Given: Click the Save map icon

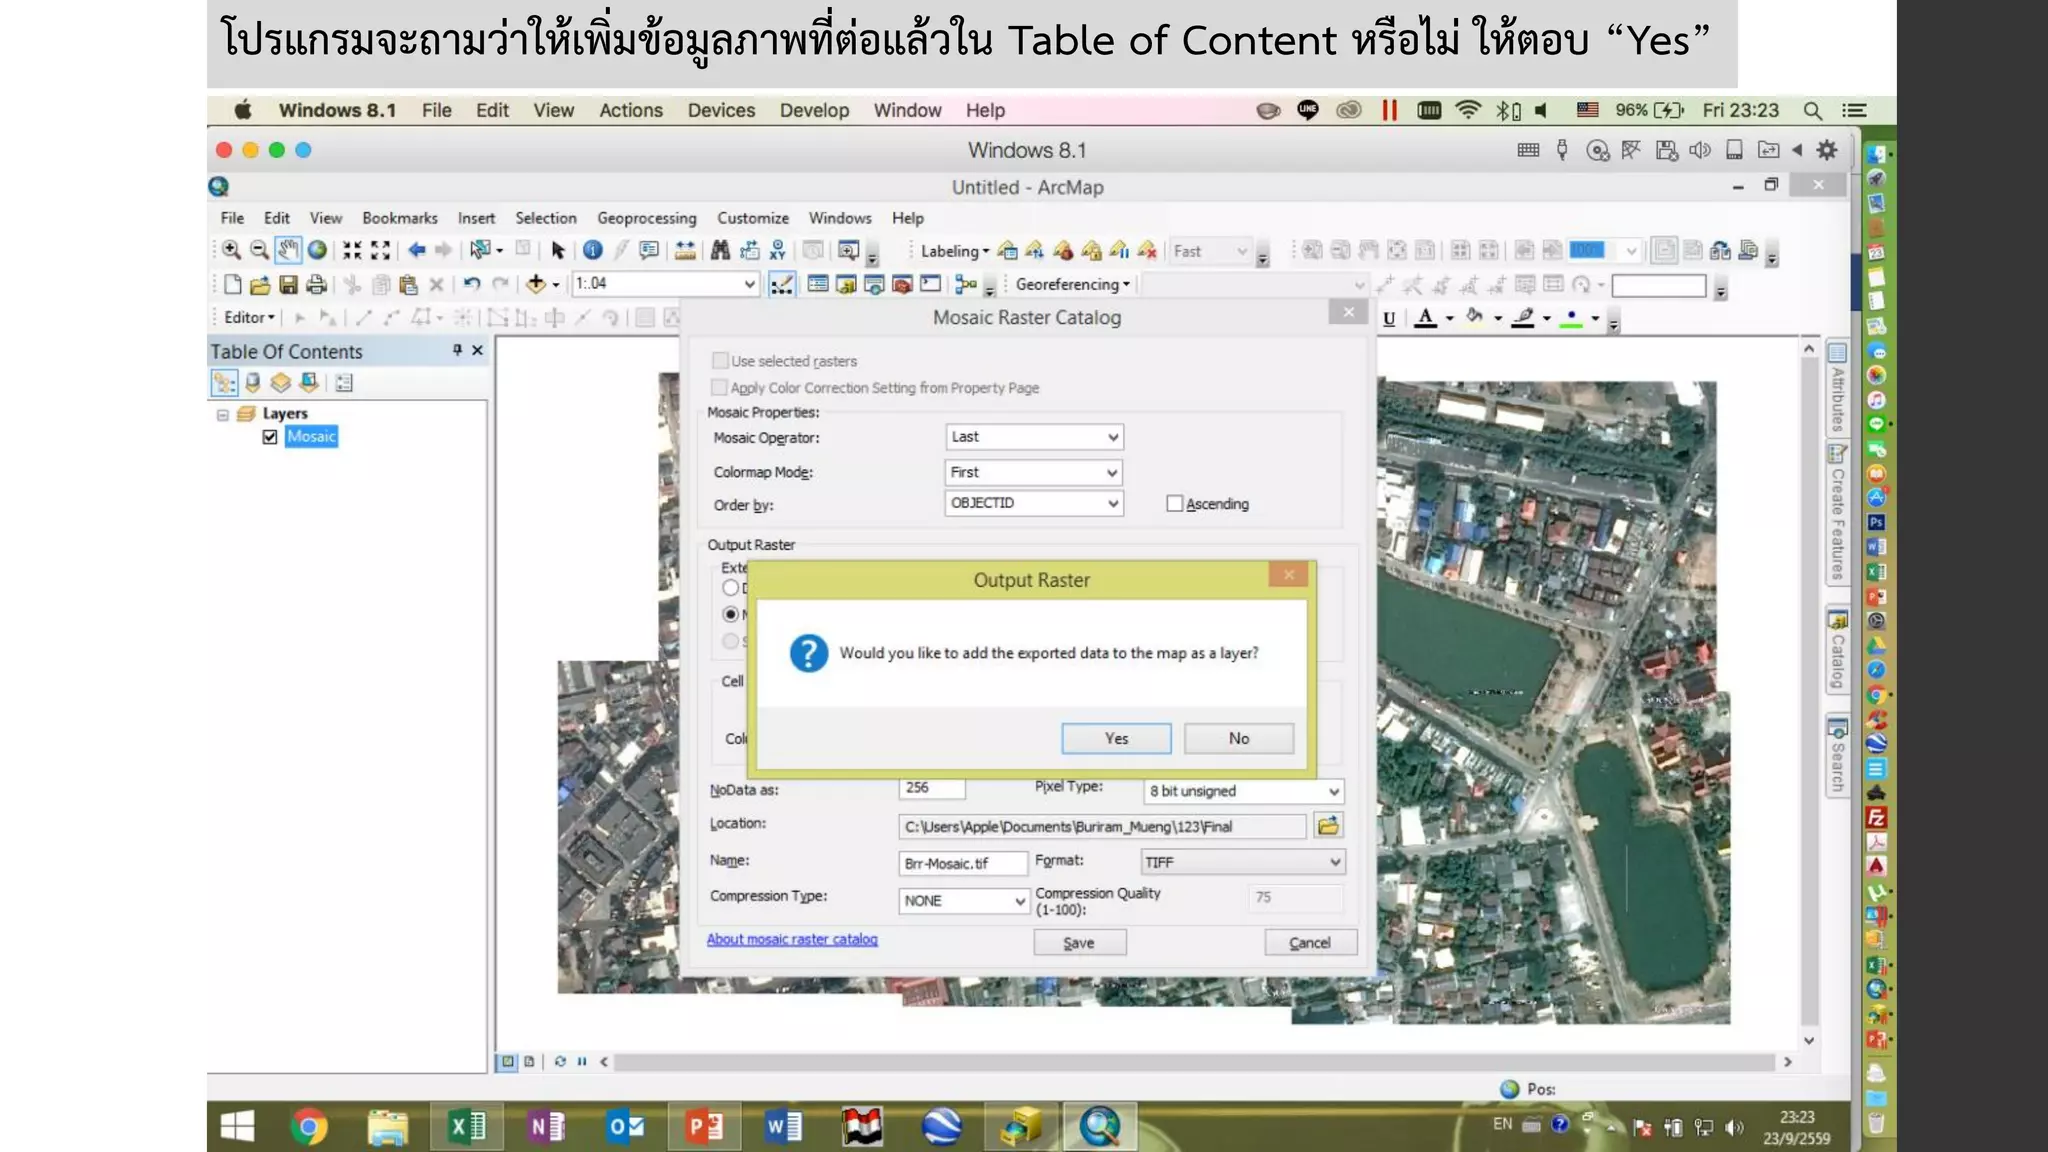Looking at the screenshot, I should tap(288, 285).
